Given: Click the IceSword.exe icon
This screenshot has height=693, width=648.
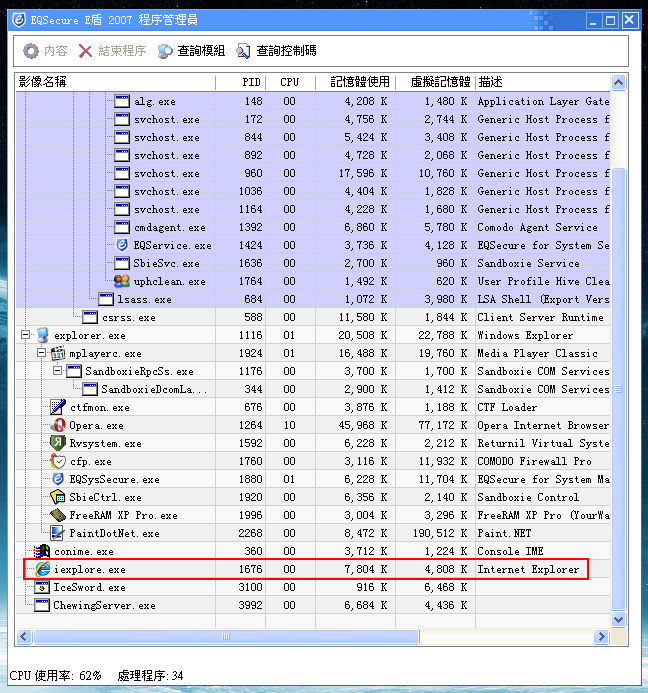Looking at the screenshot, I should pos(42,587).
